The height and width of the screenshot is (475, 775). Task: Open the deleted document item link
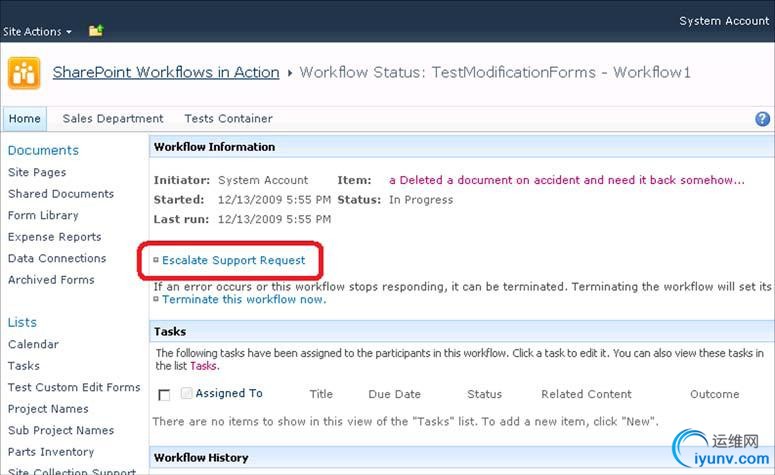tap(566, 180)
